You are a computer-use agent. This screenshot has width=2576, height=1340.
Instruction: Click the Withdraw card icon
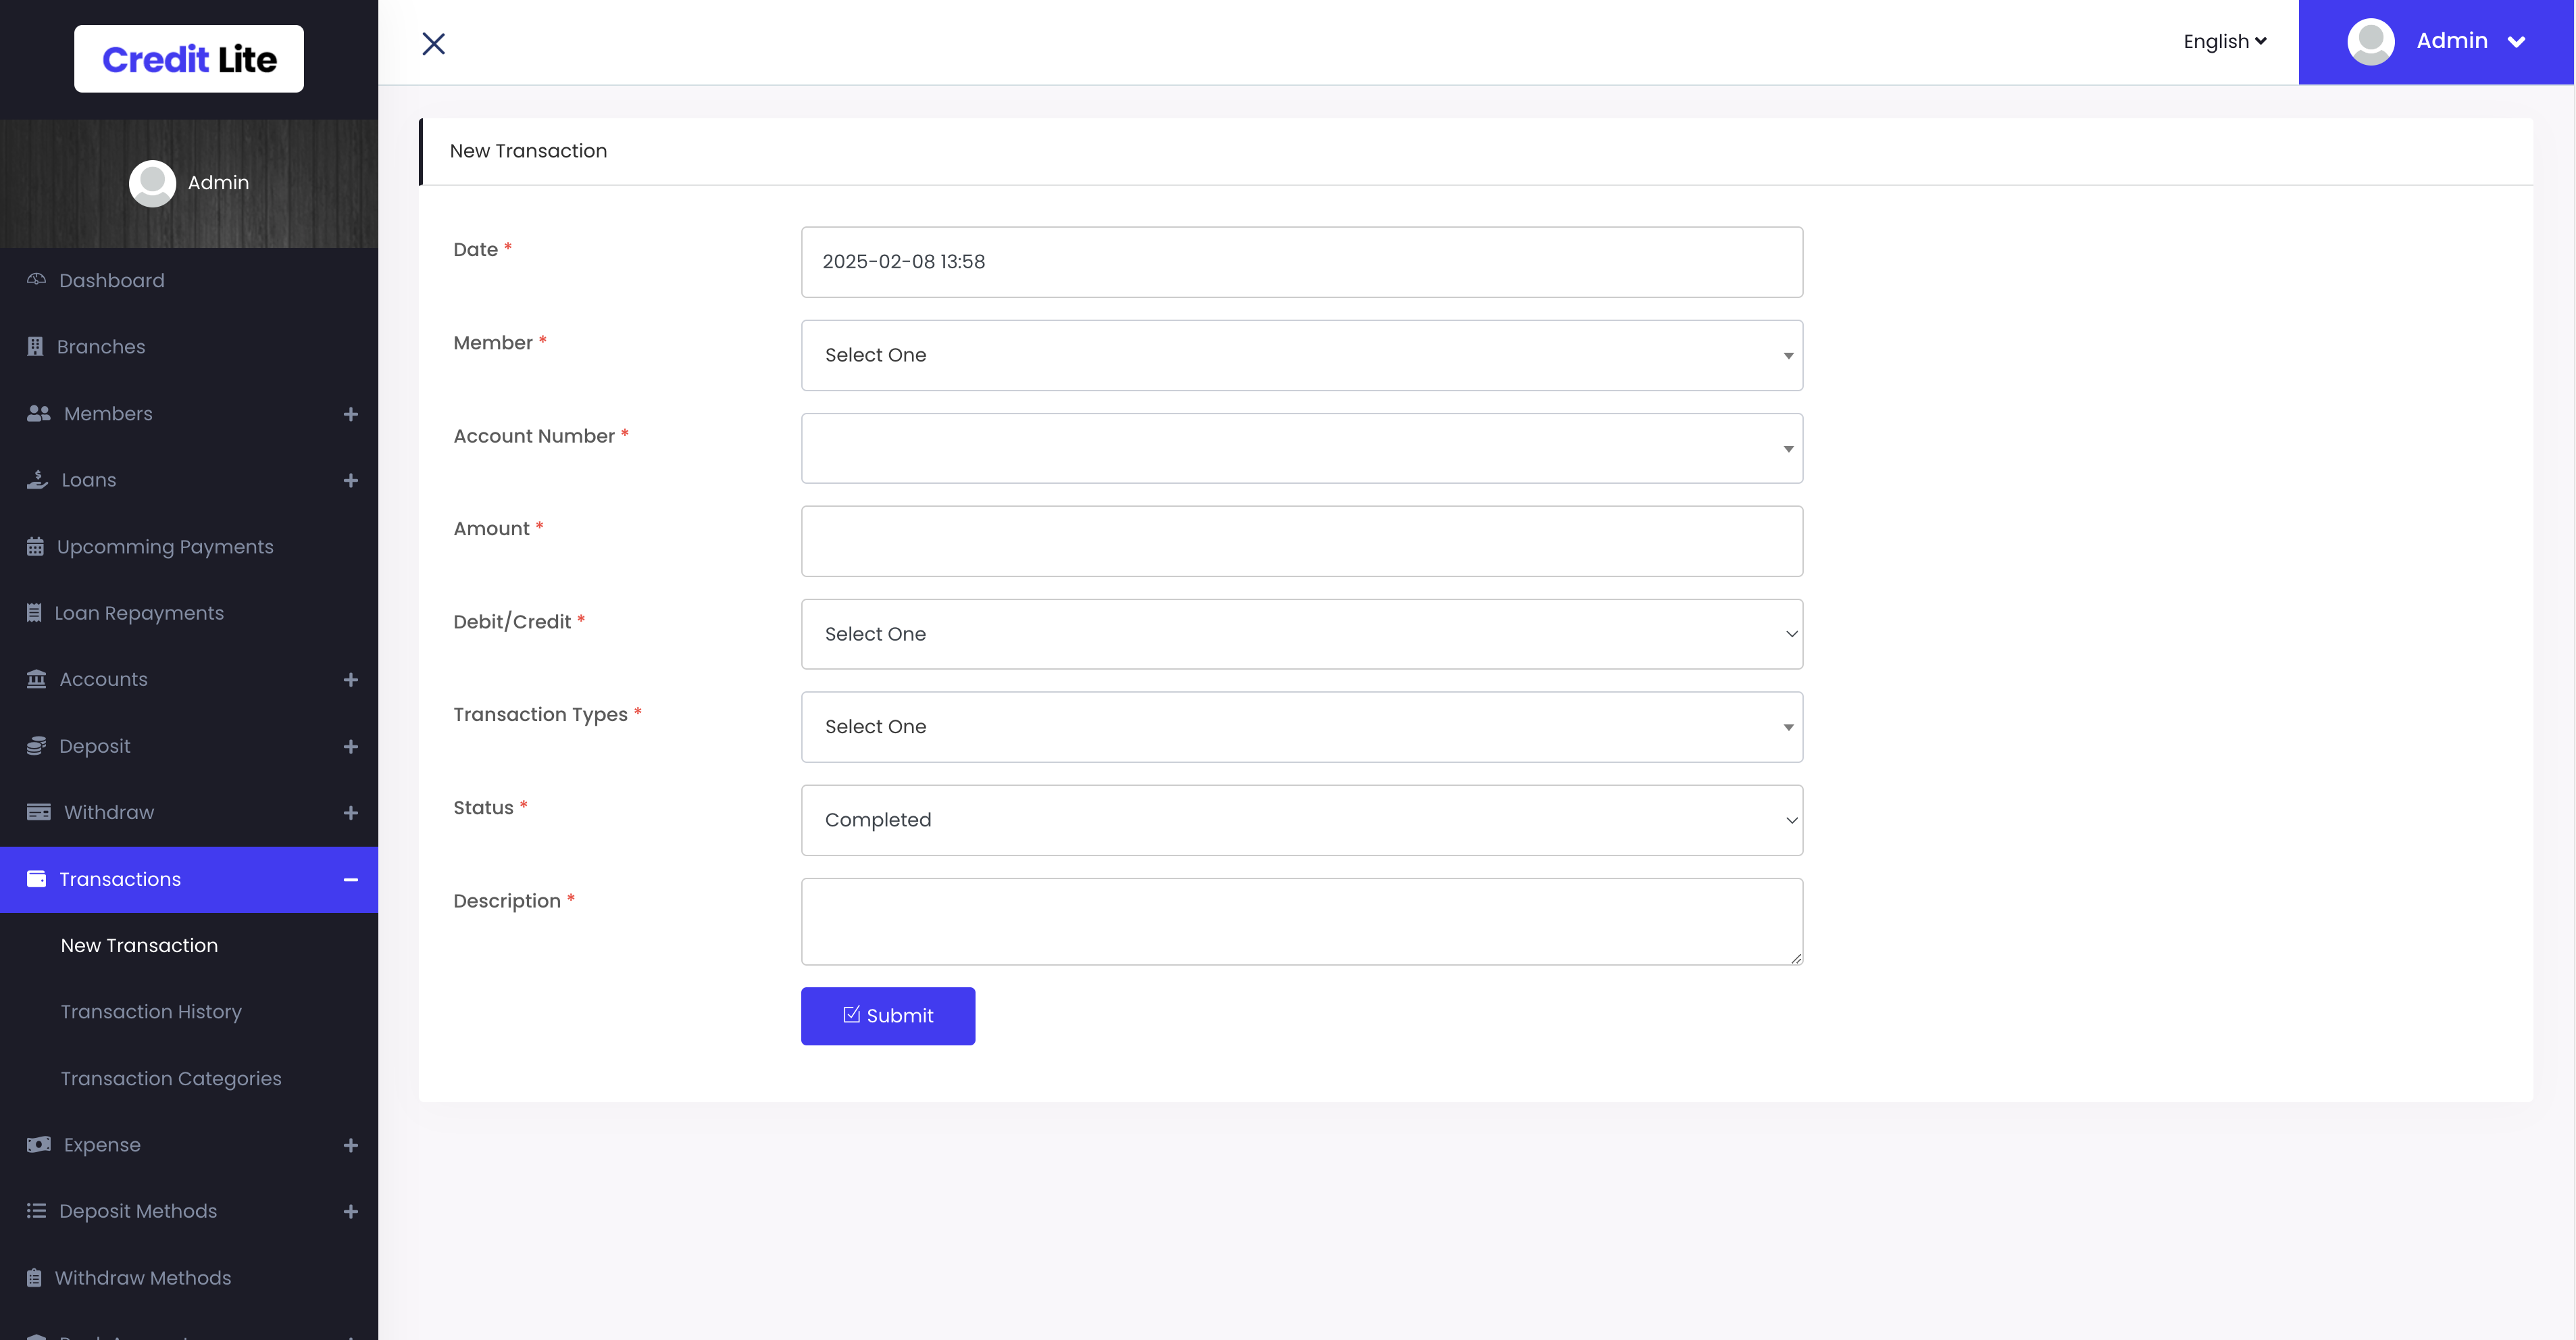pyautogui.click(x=38, y=812)
